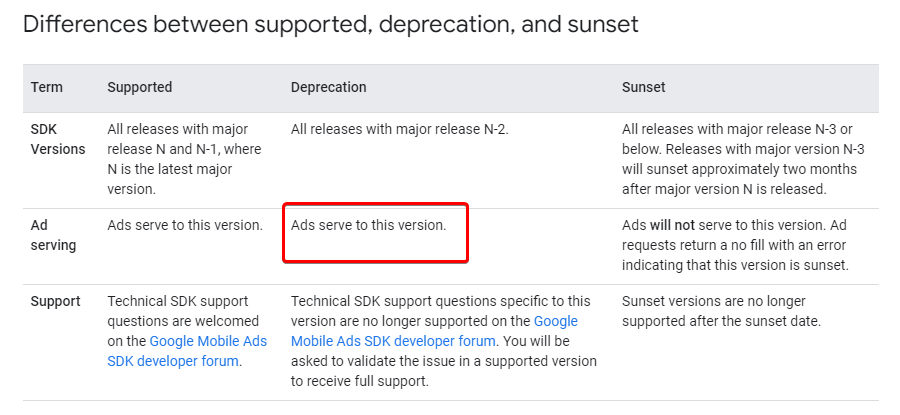
Task: Select the SDK Versions row label
Action: 58,139
